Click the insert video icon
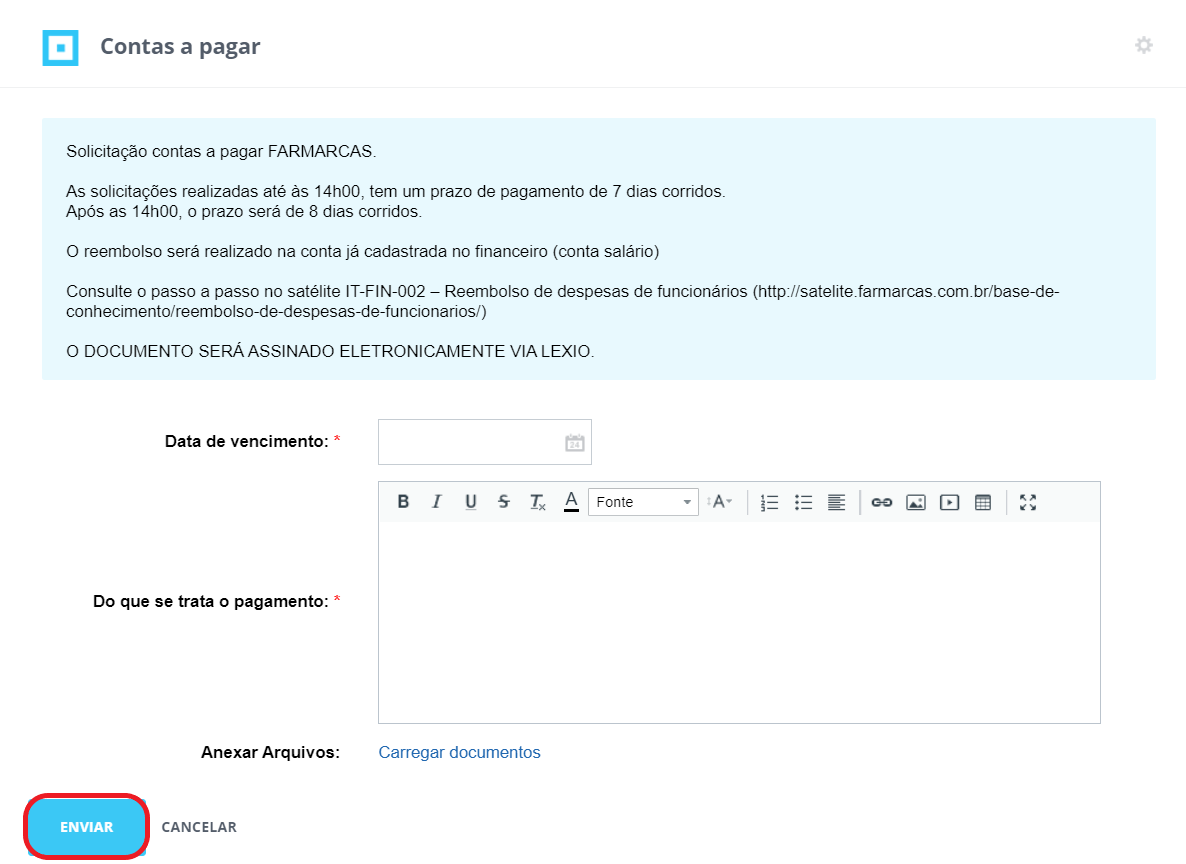The image size is (1186, 864). pos(949,502)
